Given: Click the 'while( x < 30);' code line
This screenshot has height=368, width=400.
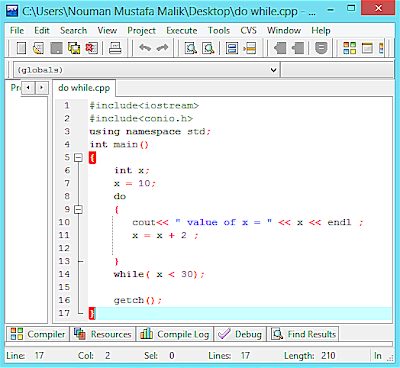Looking at the screenshot, I should (x=159, y=274).
